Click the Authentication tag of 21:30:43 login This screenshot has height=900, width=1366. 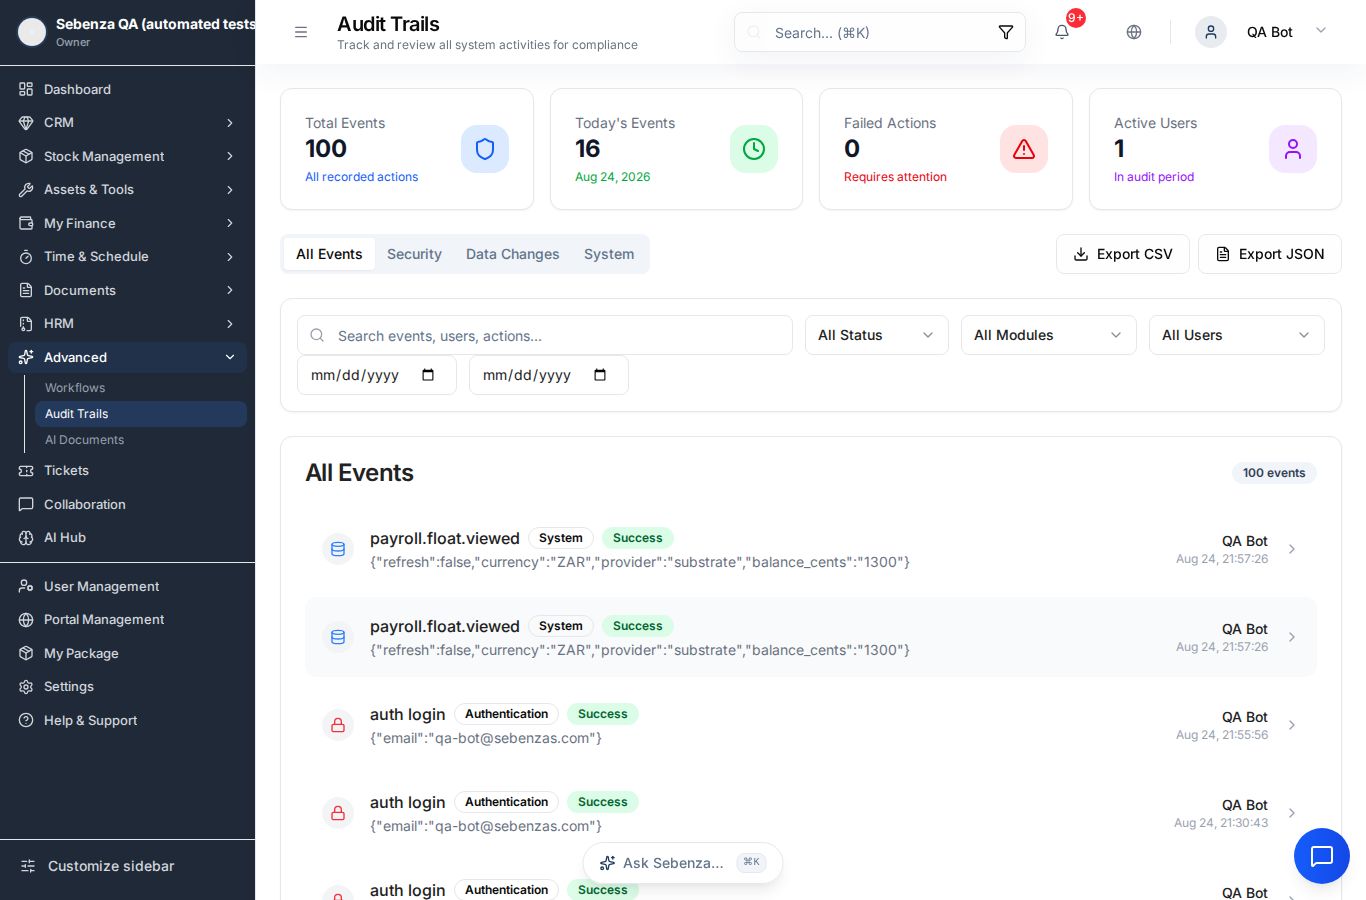tap(506, 802)
